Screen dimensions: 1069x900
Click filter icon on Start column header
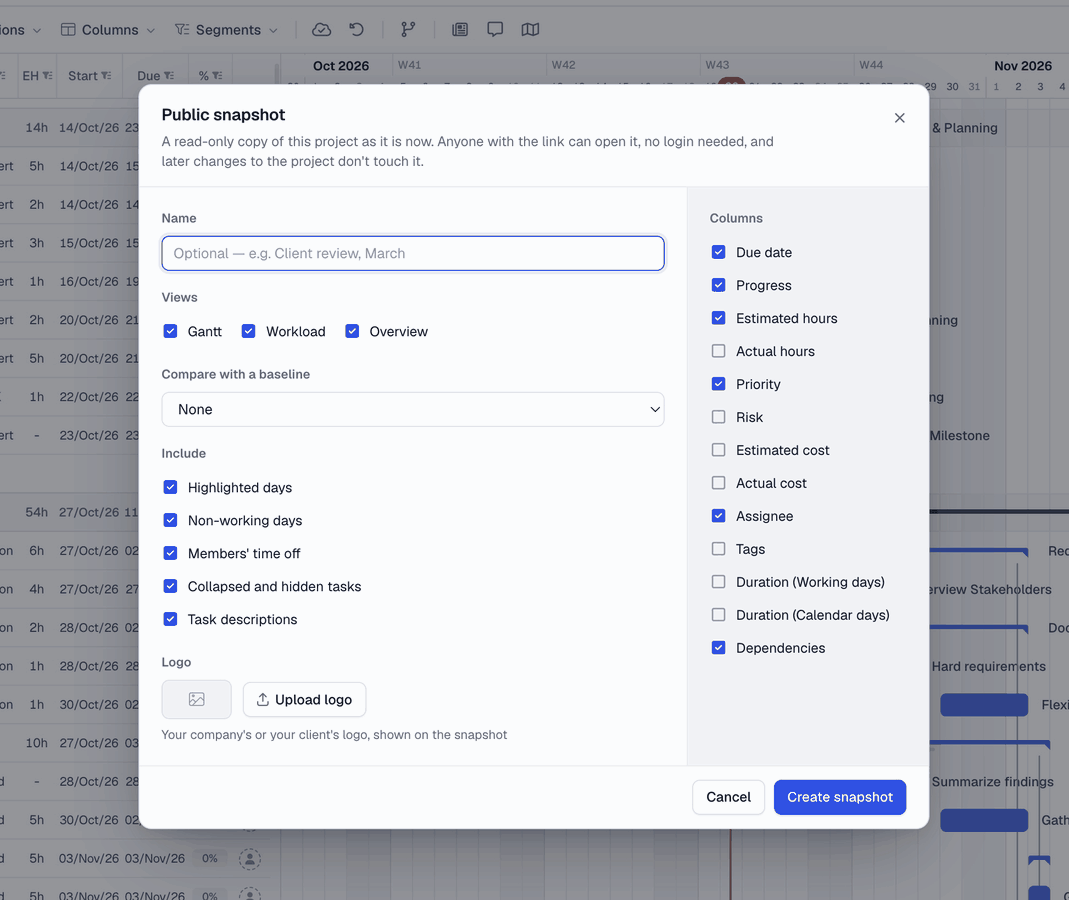[x=106, y=76]
